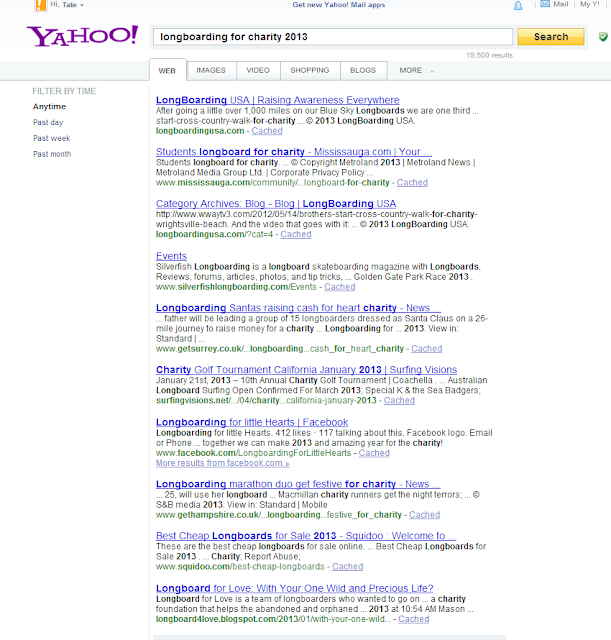Open Cached link for longboard4love.blogspot.com result
The image size is (611, 640).
(x=414, y=620)
